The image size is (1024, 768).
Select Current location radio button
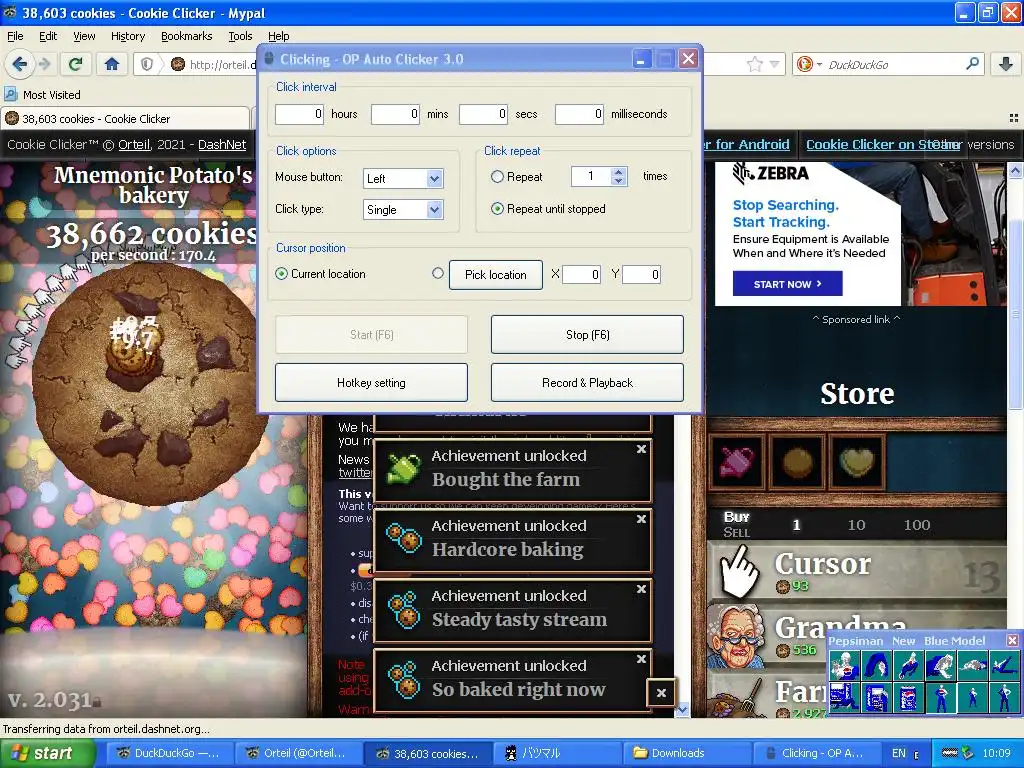click(x=281, y=274)
